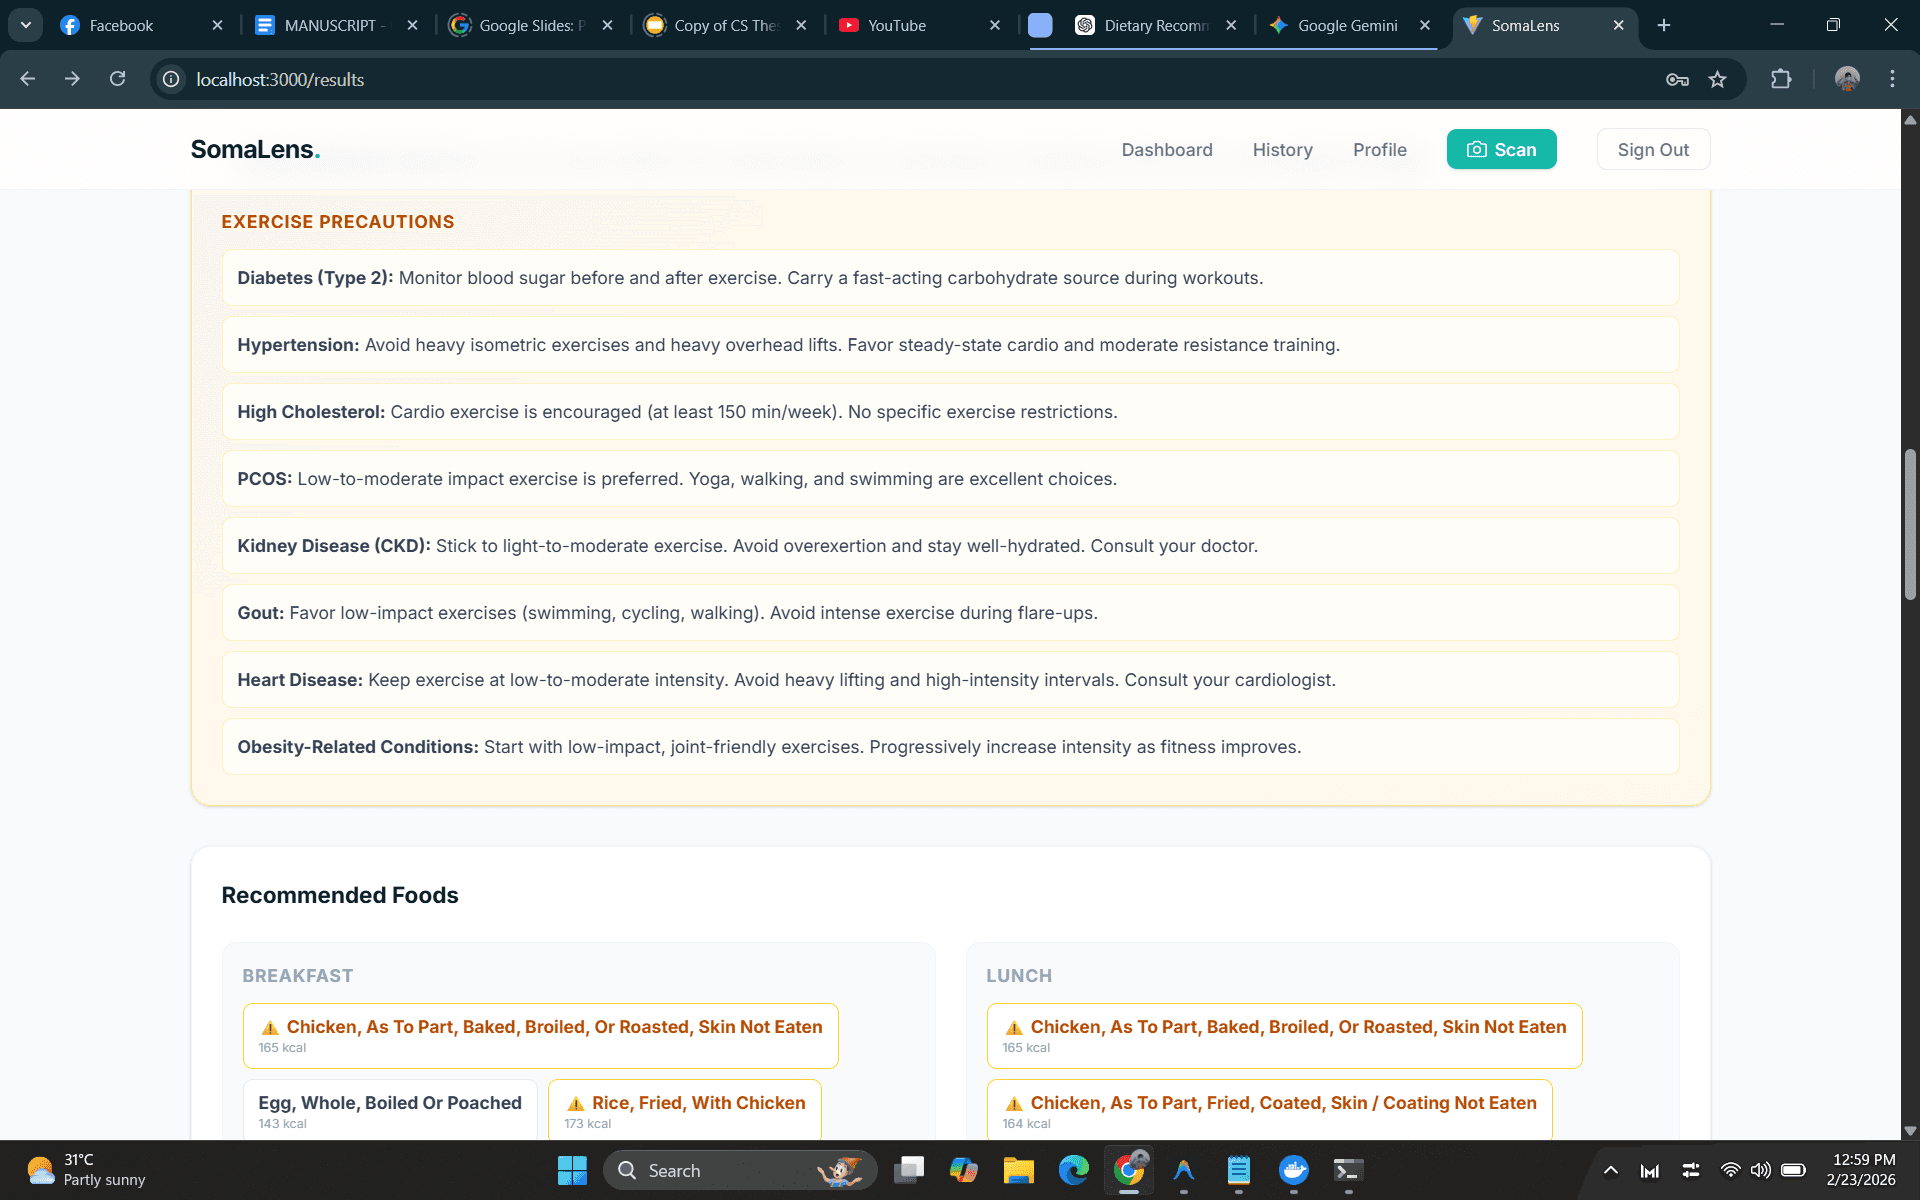
Task: Expand the system tray hidden icons chevron
Action: pos(1610,1170)
